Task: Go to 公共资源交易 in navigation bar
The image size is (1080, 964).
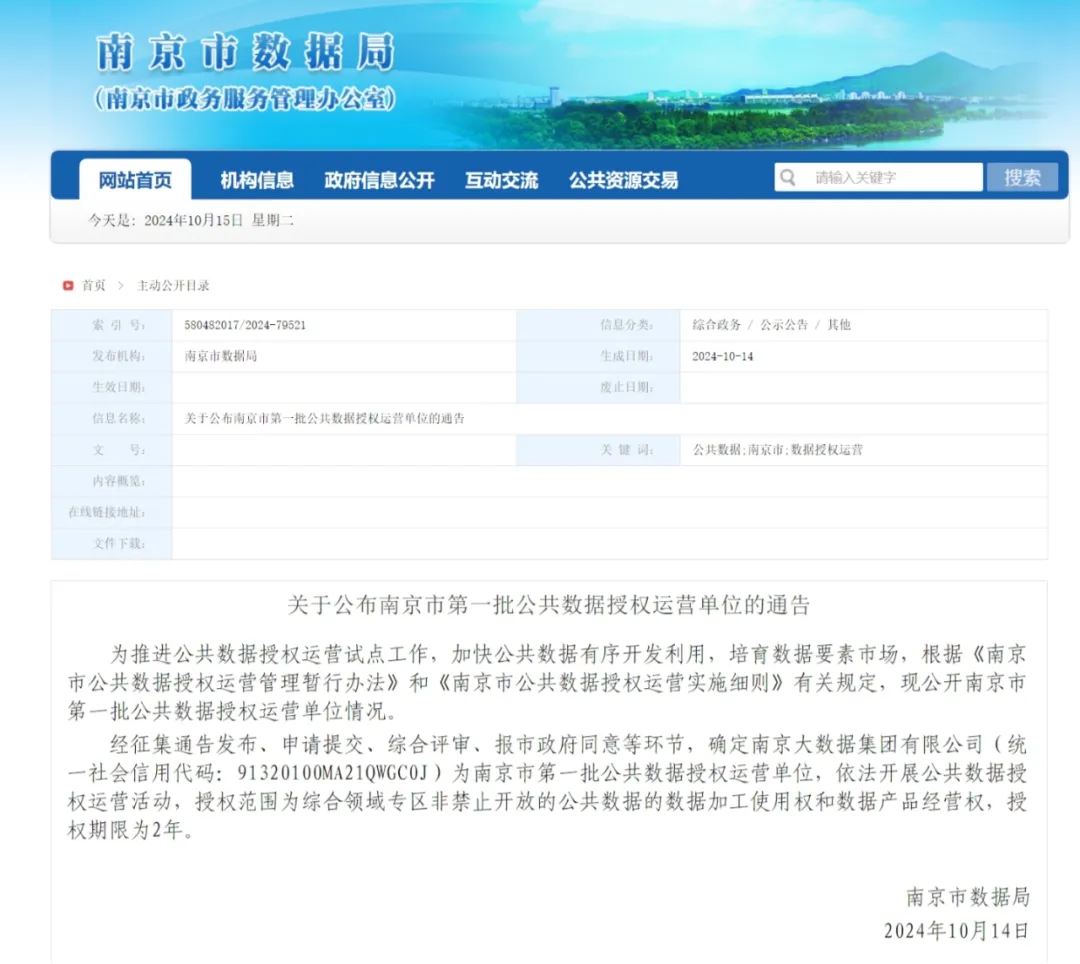Action: [623, 180]
